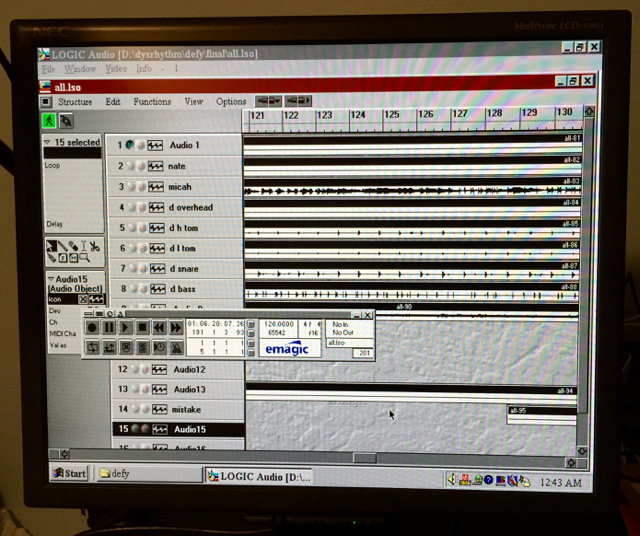Mute the micah track
This screenshot has width=640, height=536.
[131, 187]
